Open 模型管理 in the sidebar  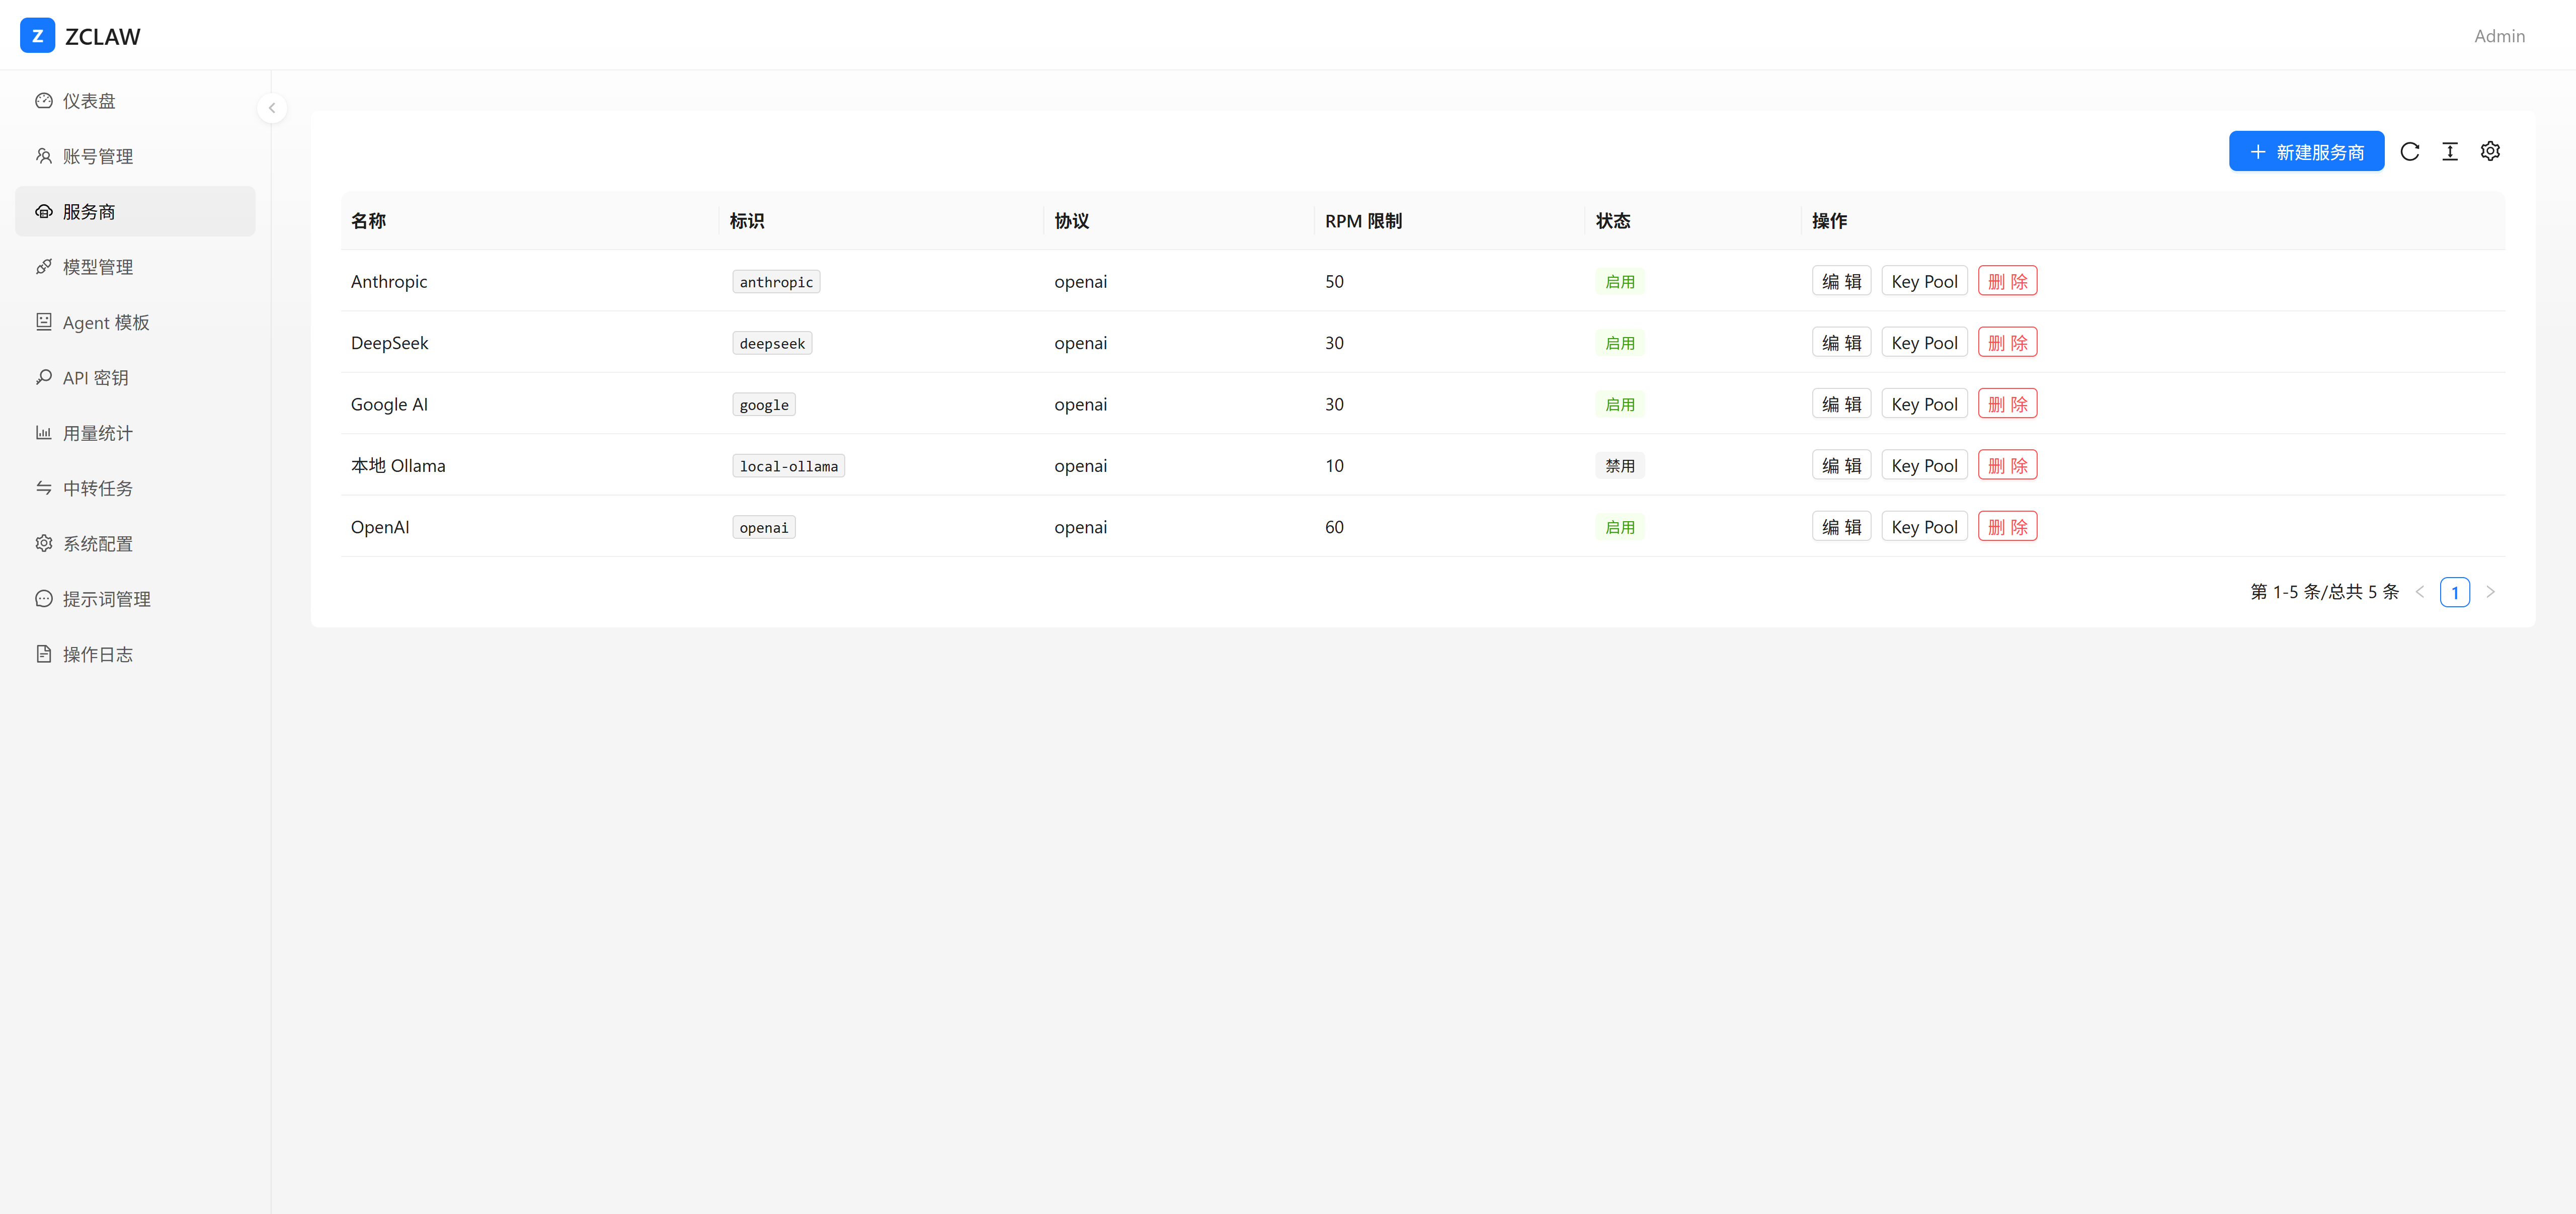(x=97, y=267)
